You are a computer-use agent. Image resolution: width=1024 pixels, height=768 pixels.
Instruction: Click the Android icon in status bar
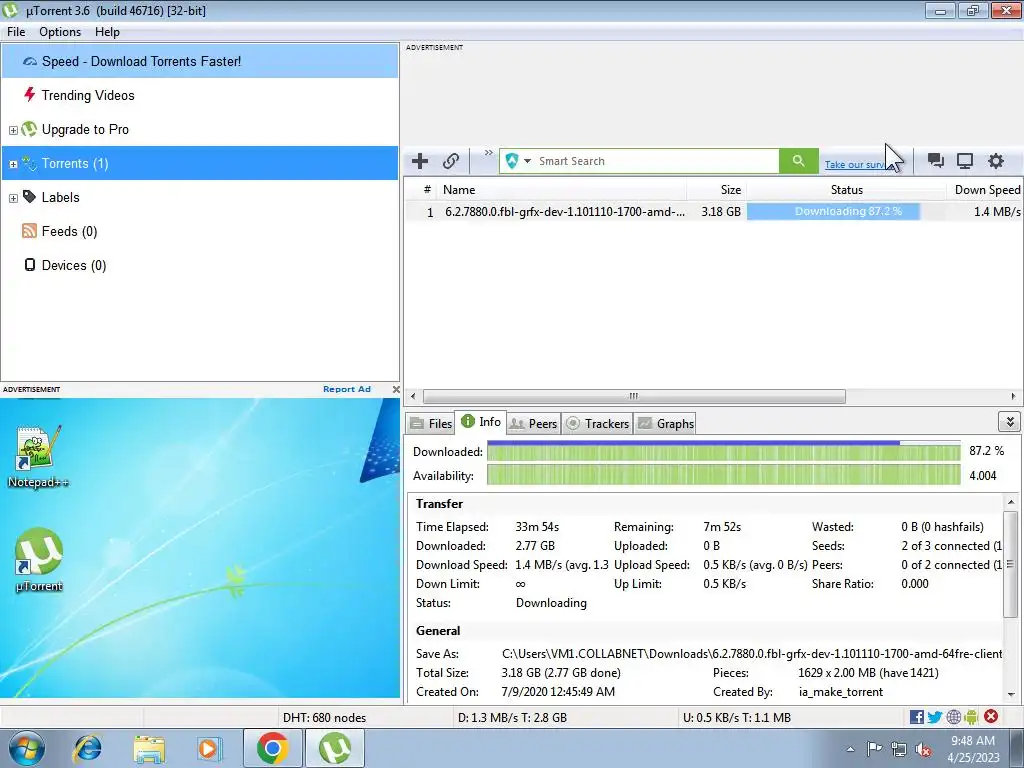(x=971, y=717)
